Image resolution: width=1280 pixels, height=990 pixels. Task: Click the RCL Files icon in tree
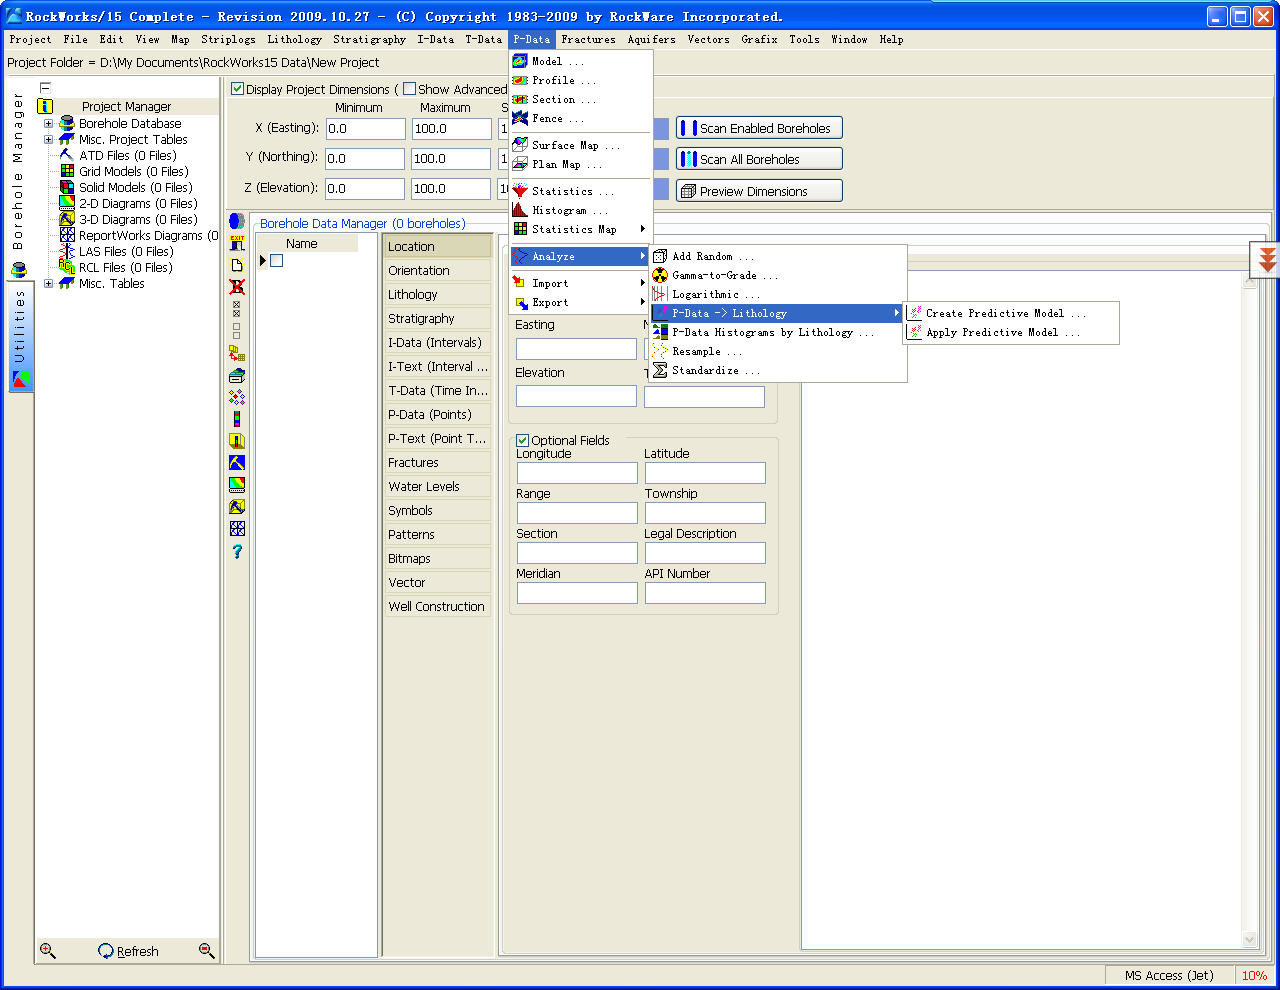pos(67,267)
